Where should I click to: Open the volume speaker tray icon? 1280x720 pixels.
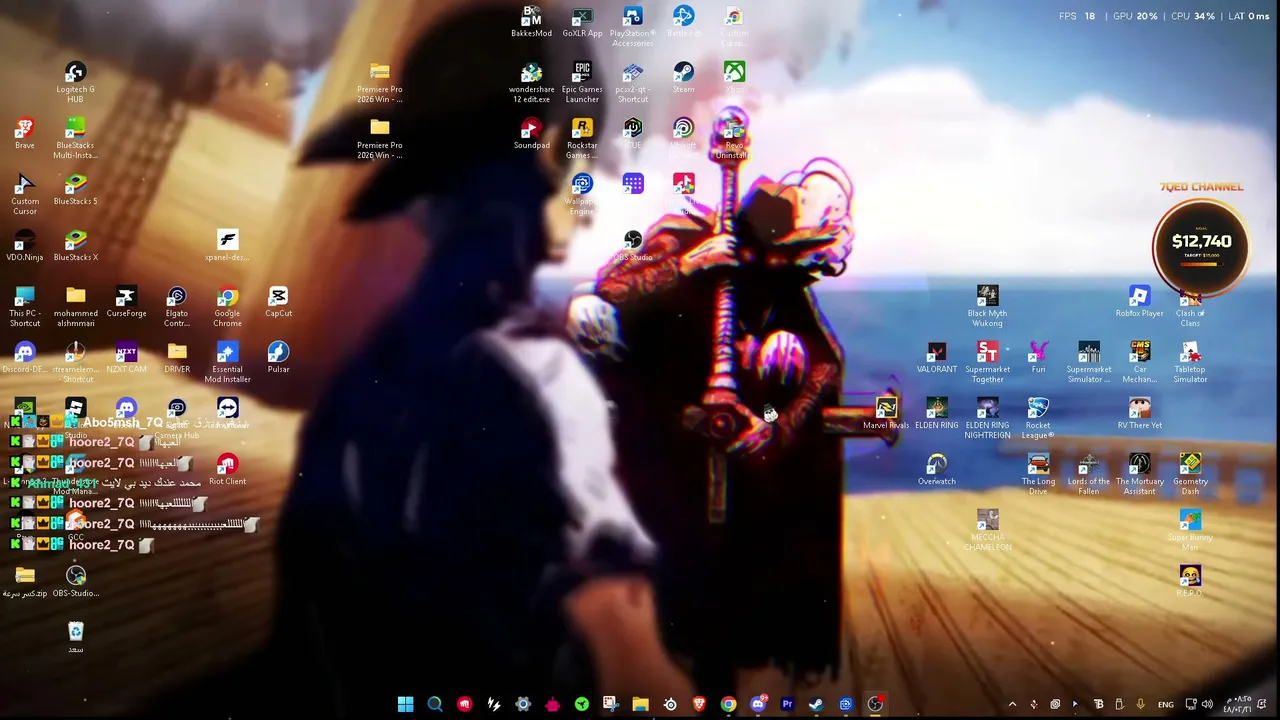coord(1207,704)
